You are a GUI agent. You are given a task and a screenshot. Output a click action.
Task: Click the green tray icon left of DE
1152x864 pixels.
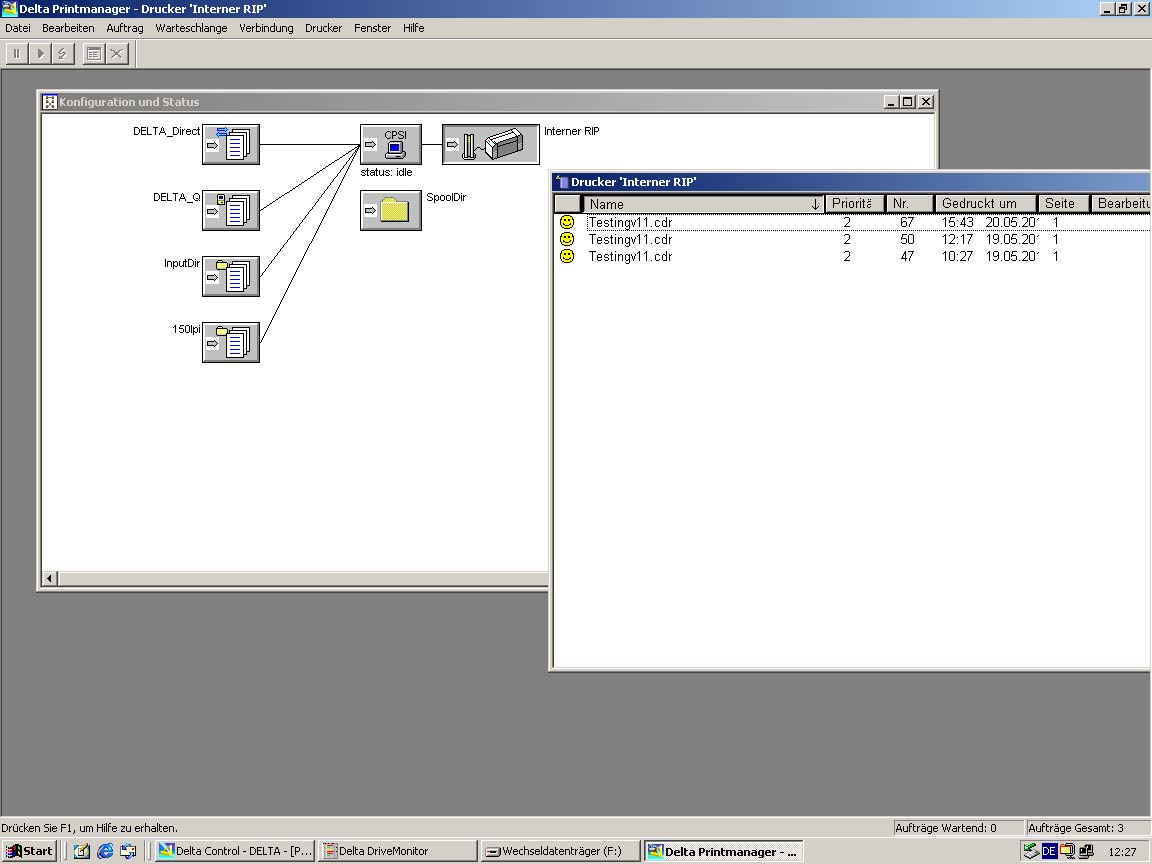1032,851
